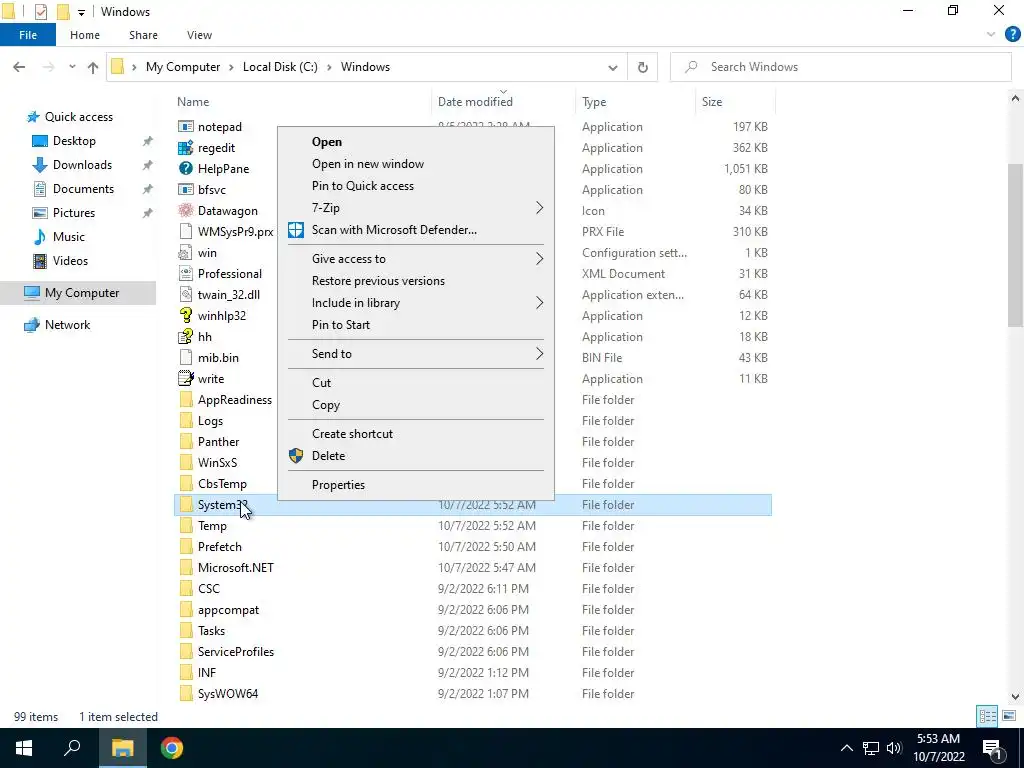
Task: Open the volume speaker tray icon
Action: pos(894,748)
